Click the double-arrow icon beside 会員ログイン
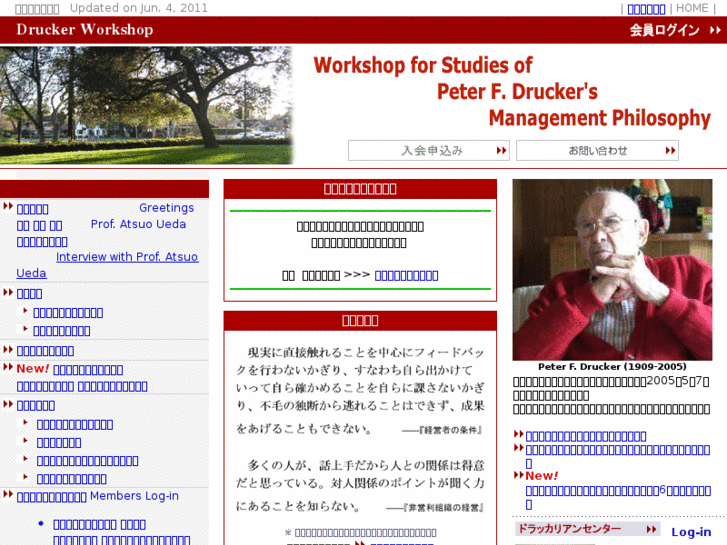The height and width of the screenshot is (545, 727). pyautogui.click(x=715, y=30)
